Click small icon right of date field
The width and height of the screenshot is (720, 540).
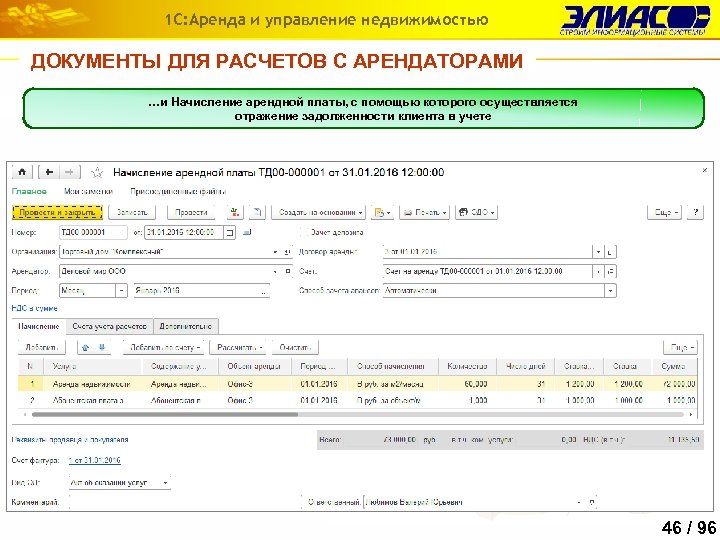coord(247,232)
